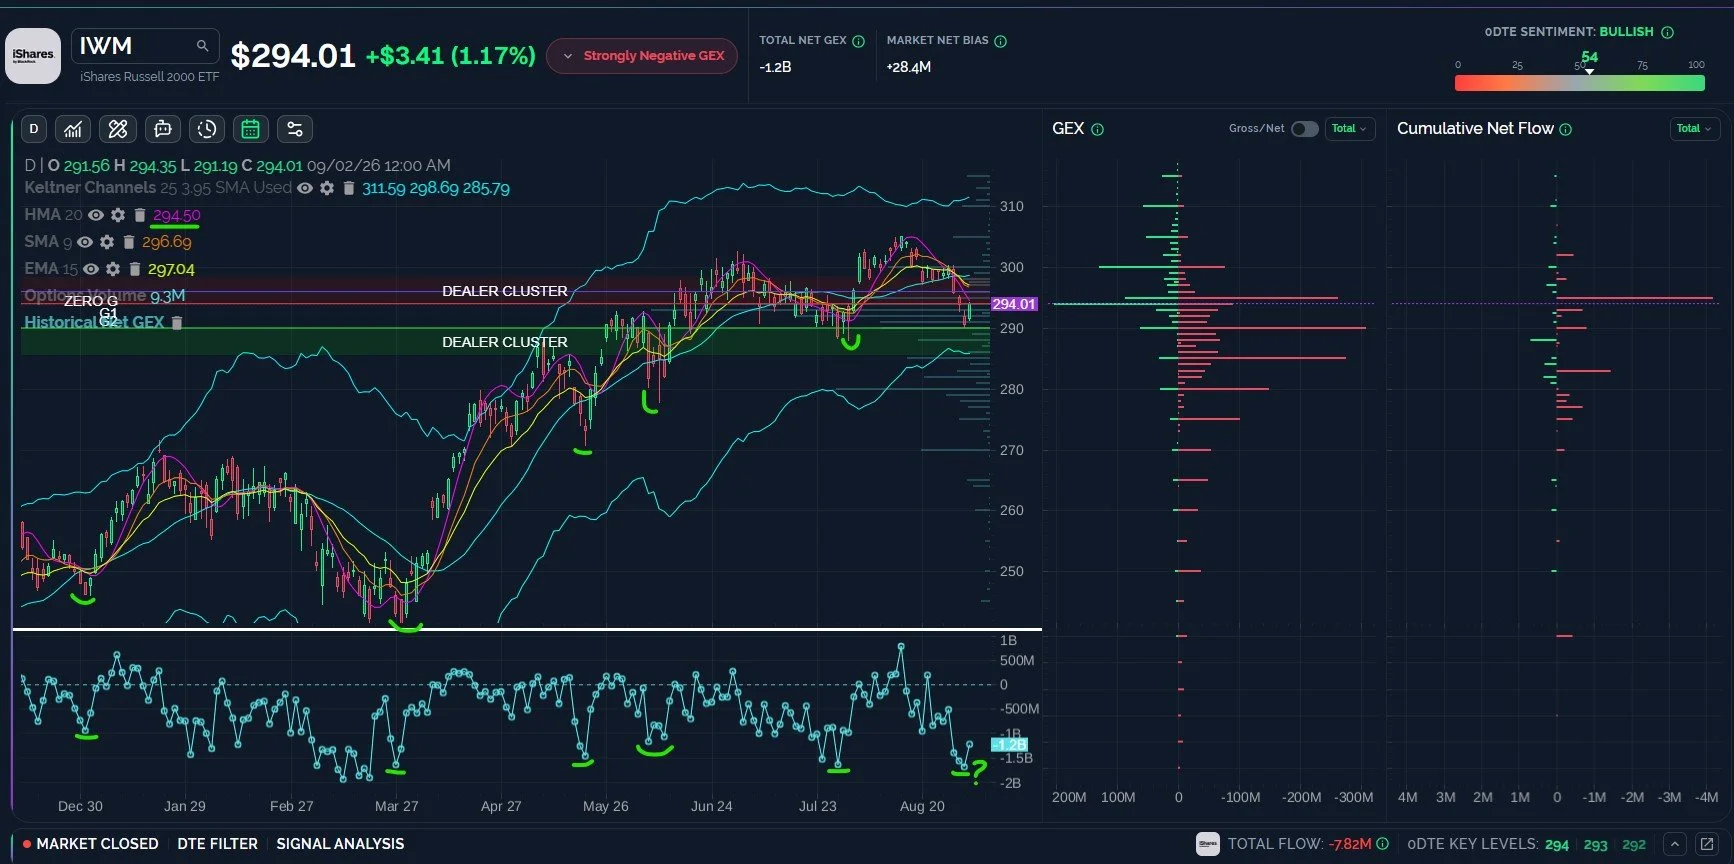
Task: Open the AI bot assistant icon
Action: click(162, 129)
